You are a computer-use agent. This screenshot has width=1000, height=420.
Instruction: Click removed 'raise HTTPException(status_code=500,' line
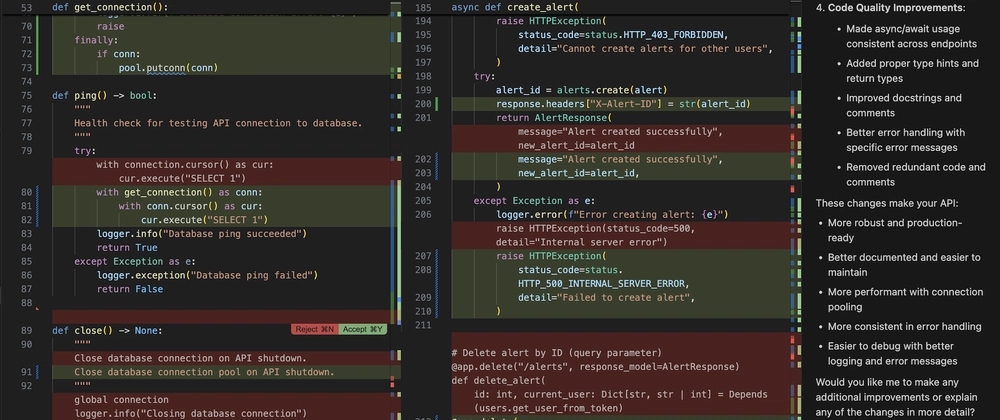tap(595, 228)
